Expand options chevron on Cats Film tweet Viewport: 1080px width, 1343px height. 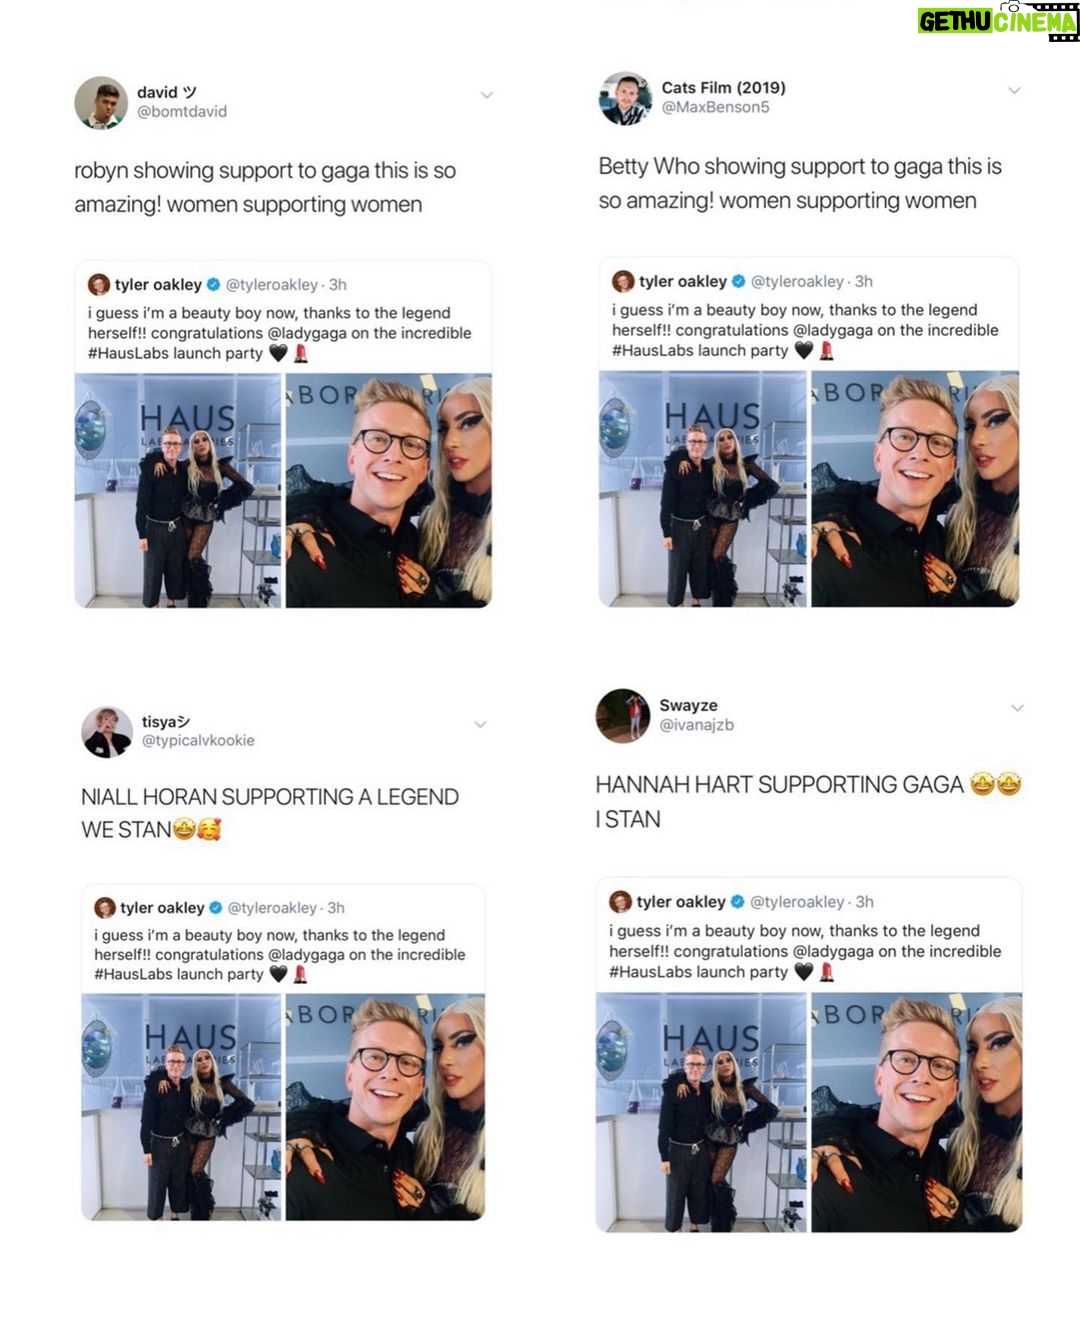(1014, 90)
